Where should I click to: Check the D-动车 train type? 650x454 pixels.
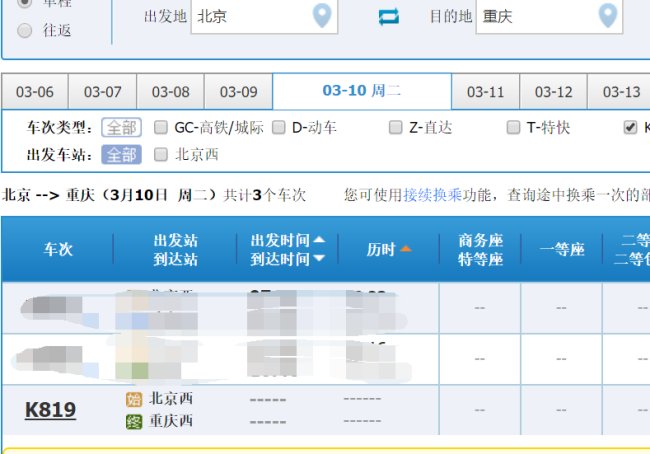279,127
